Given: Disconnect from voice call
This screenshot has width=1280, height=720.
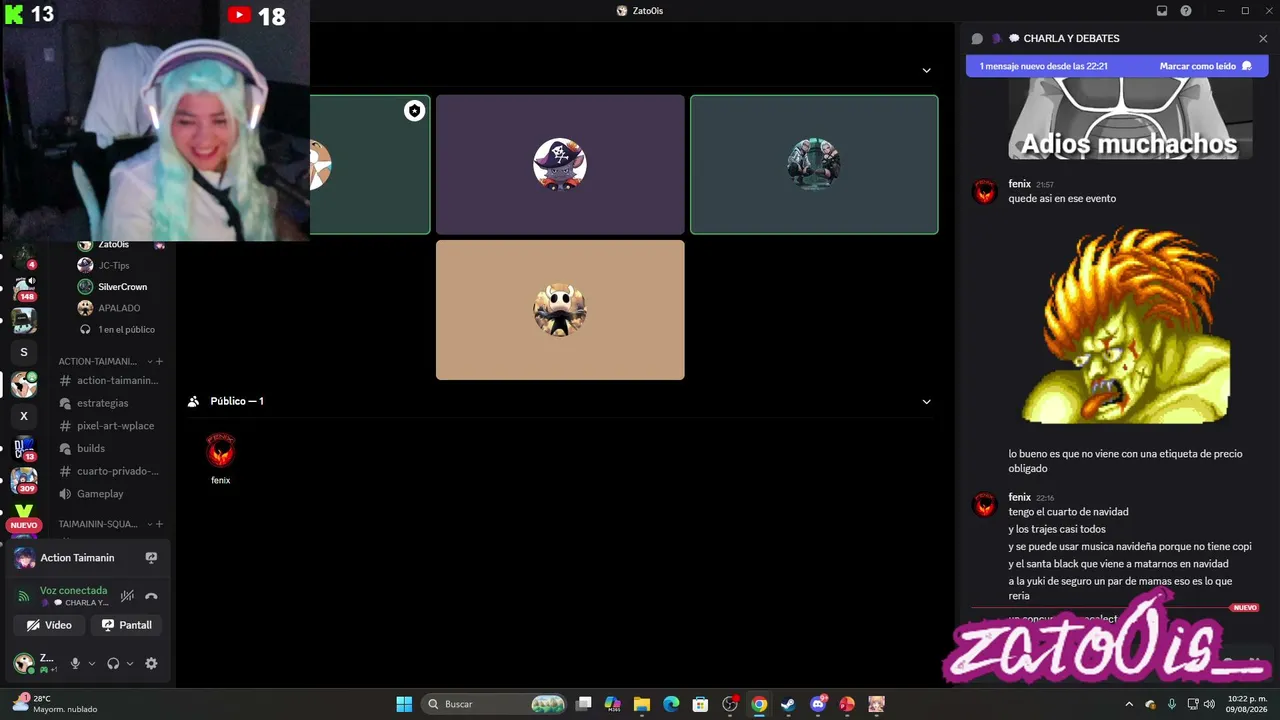Looking at the screenshot, I should tap(151, 596).
